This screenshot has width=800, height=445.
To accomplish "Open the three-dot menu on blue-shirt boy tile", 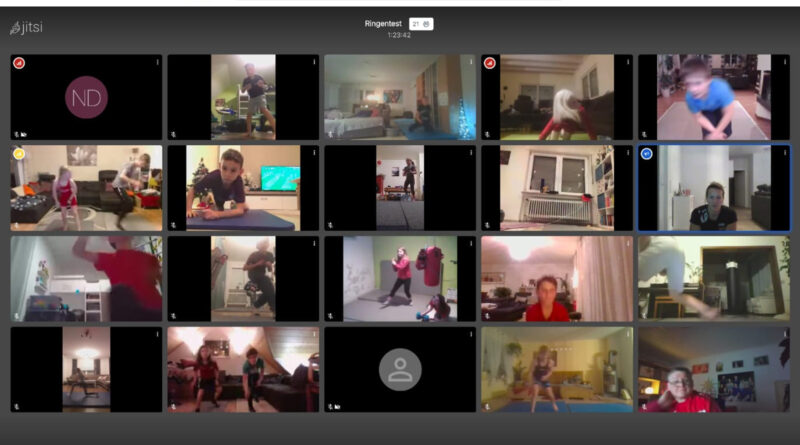I will [x=785, y=62].
